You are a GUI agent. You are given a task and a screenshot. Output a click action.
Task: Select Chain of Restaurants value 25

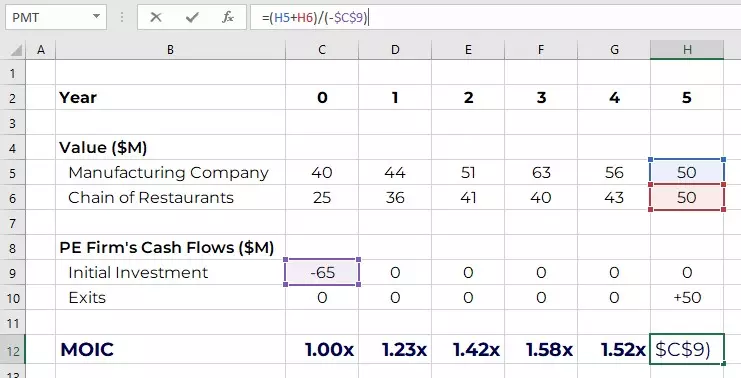322,198
